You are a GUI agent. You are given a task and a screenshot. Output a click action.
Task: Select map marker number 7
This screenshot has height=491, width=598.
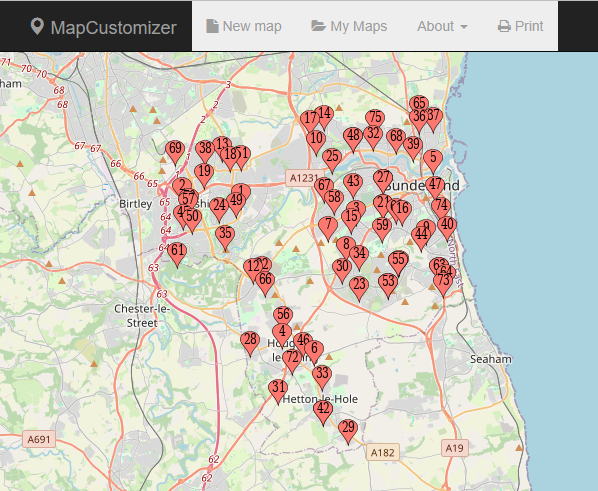pyautogui.click(x=328, y=226)
